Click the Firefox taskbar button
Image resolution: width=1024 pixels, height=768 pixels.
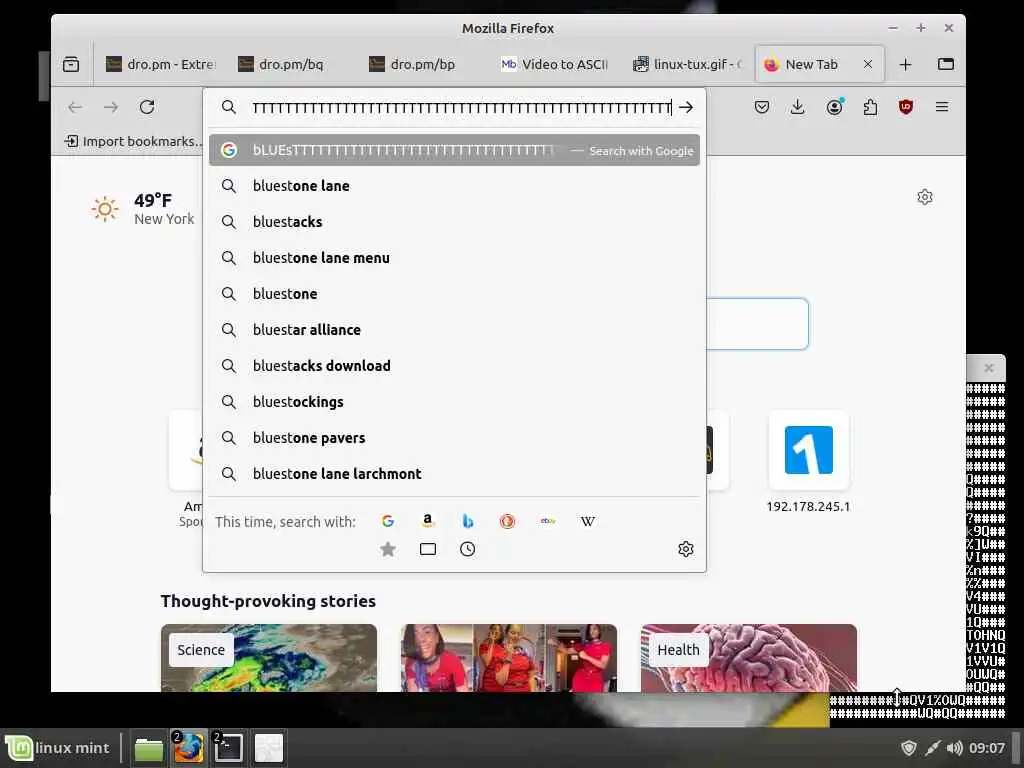189,748
